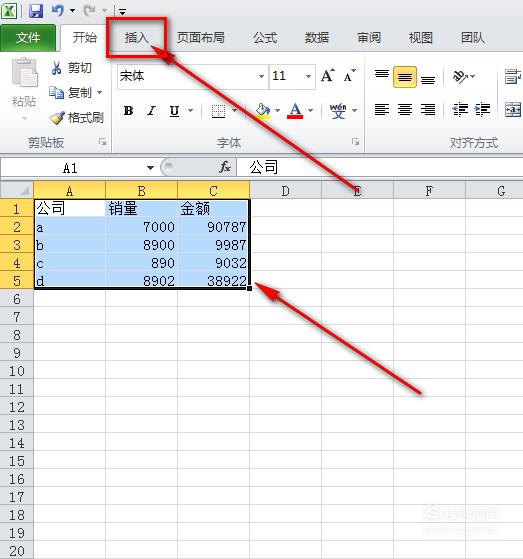Open the 字体 font dialog launcher
523x559 pixels.
click(x=355, y=142)
